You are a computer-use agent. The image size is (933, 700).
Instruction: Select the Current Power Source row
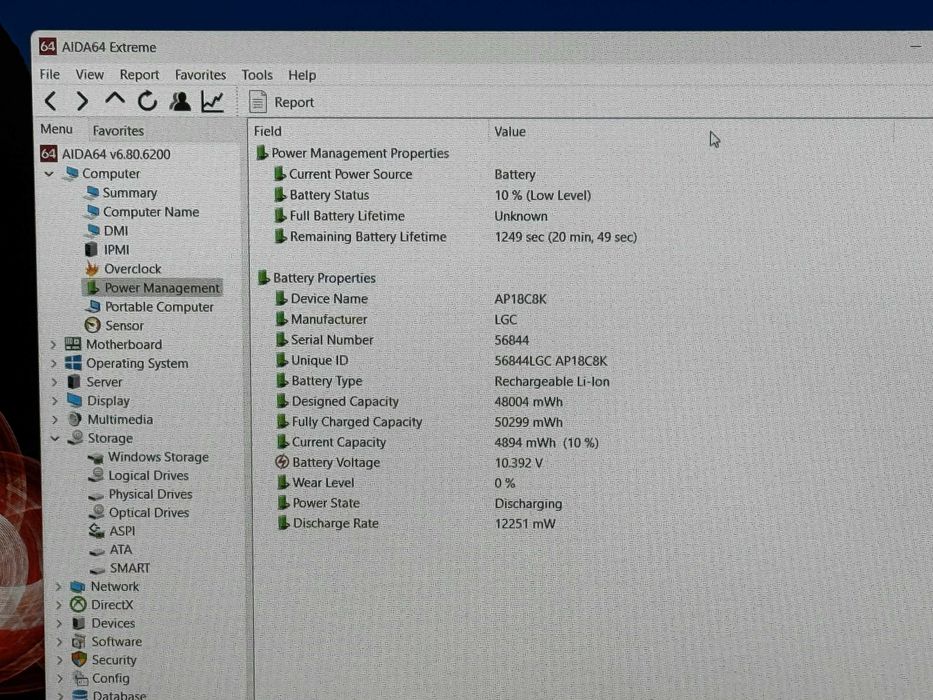click(405, 174)
